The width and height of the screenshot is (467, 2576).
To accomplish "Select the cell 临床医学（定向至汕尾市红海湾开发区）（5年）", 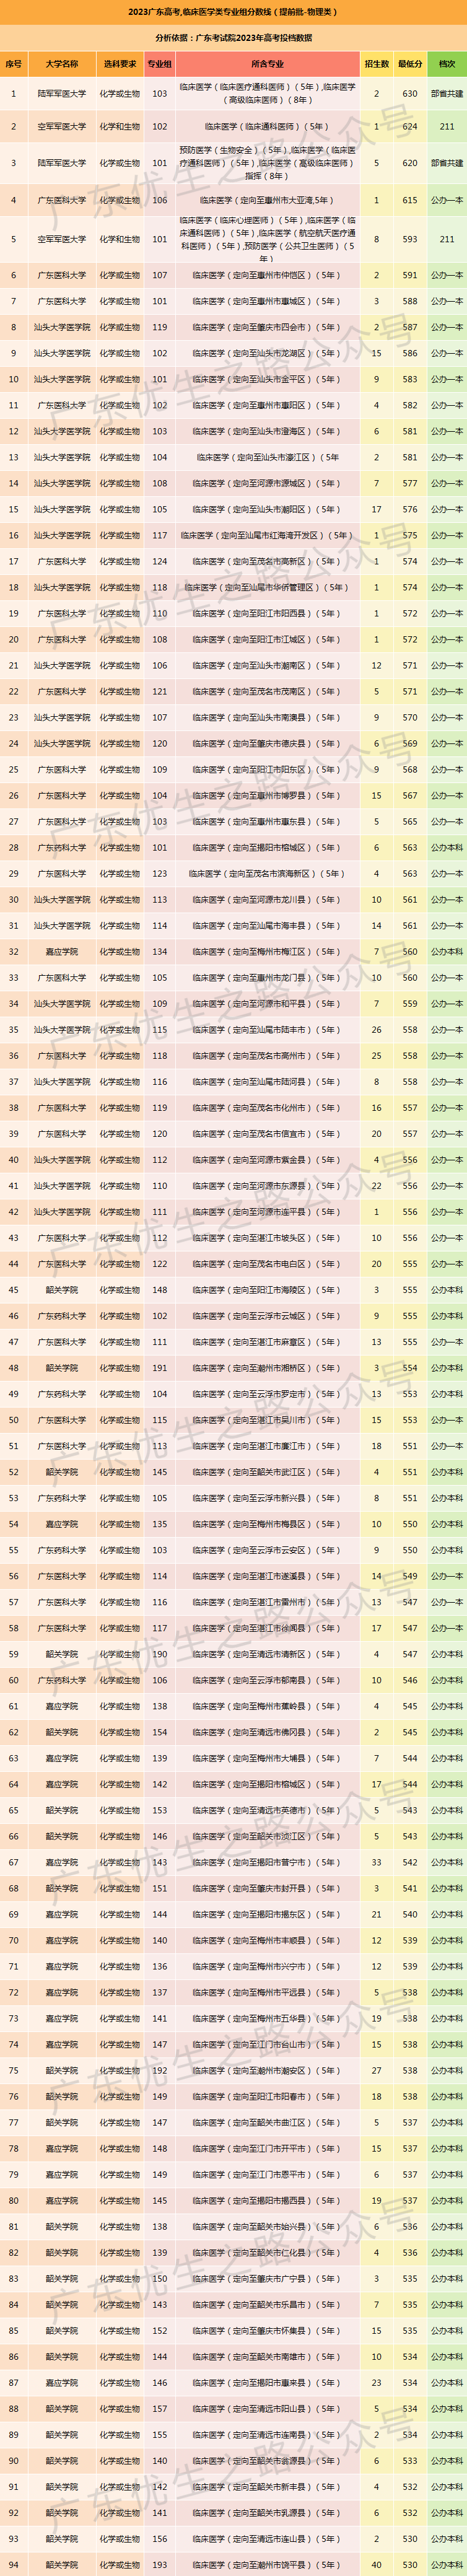I will click(267, 535).
